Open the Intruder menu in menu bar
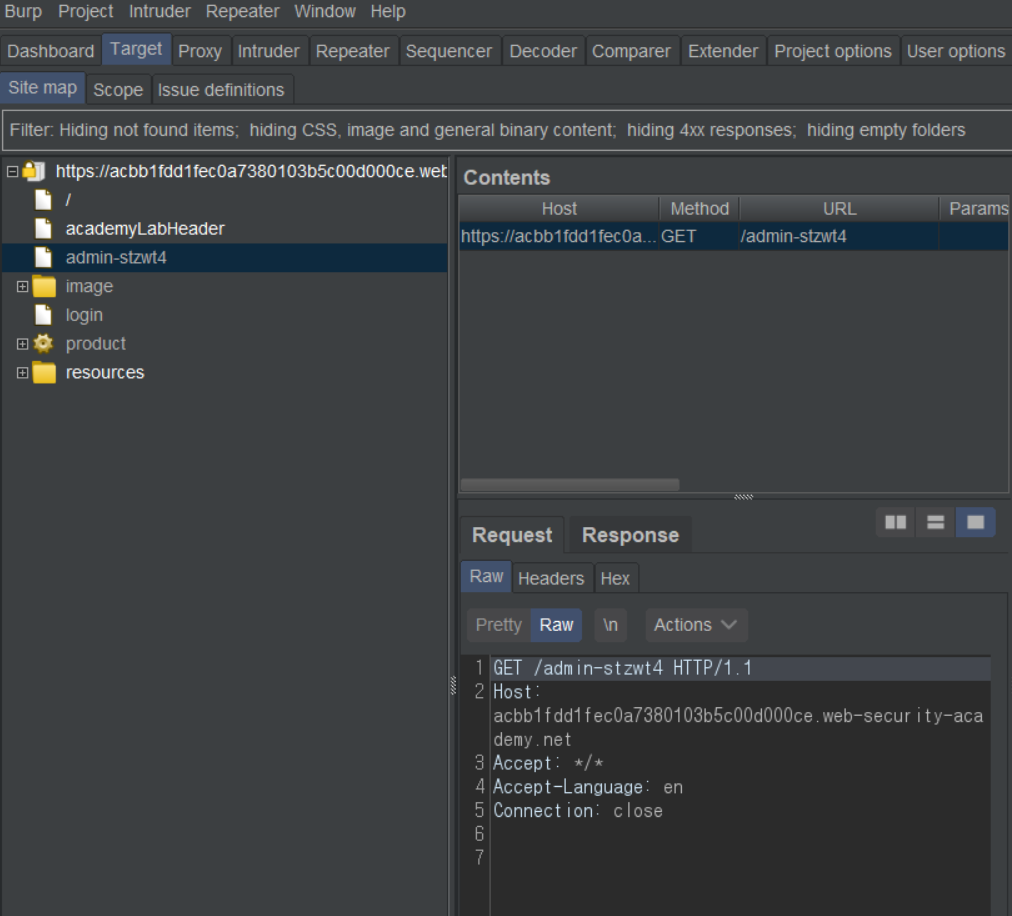The image size is (1012, 916). pos(159,12)
